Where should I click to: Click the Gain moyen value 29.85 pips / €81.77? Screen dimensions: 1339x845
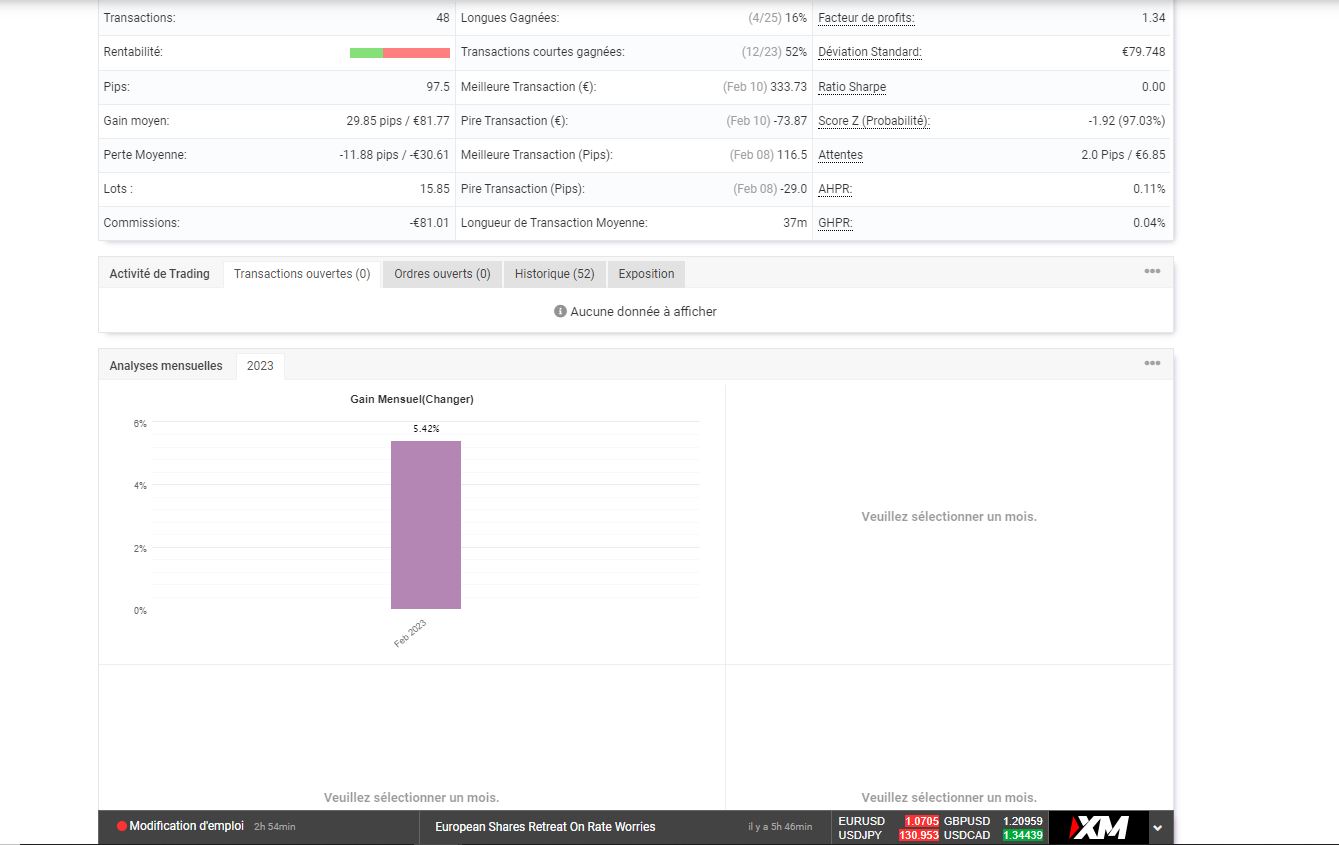[398, 121]
